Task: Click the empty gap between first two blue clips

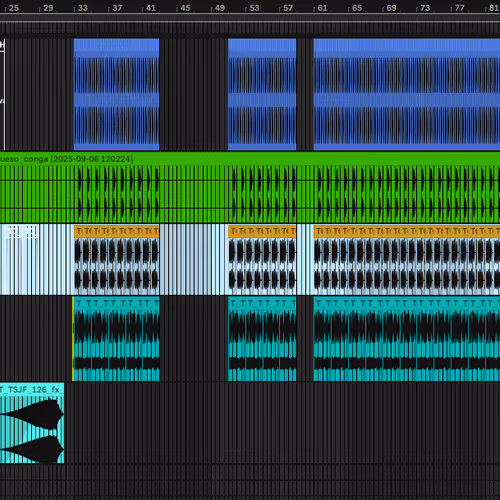Action: (x=194, y=94)
